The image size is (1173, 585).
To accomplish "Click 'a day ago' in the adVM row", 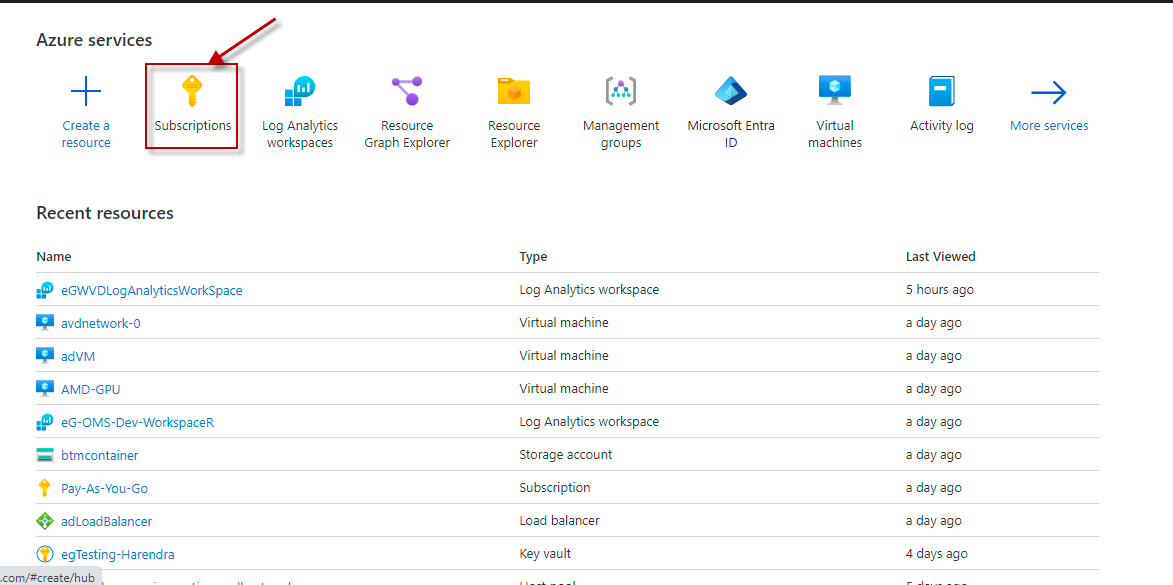I will click(x=934, y=356).
